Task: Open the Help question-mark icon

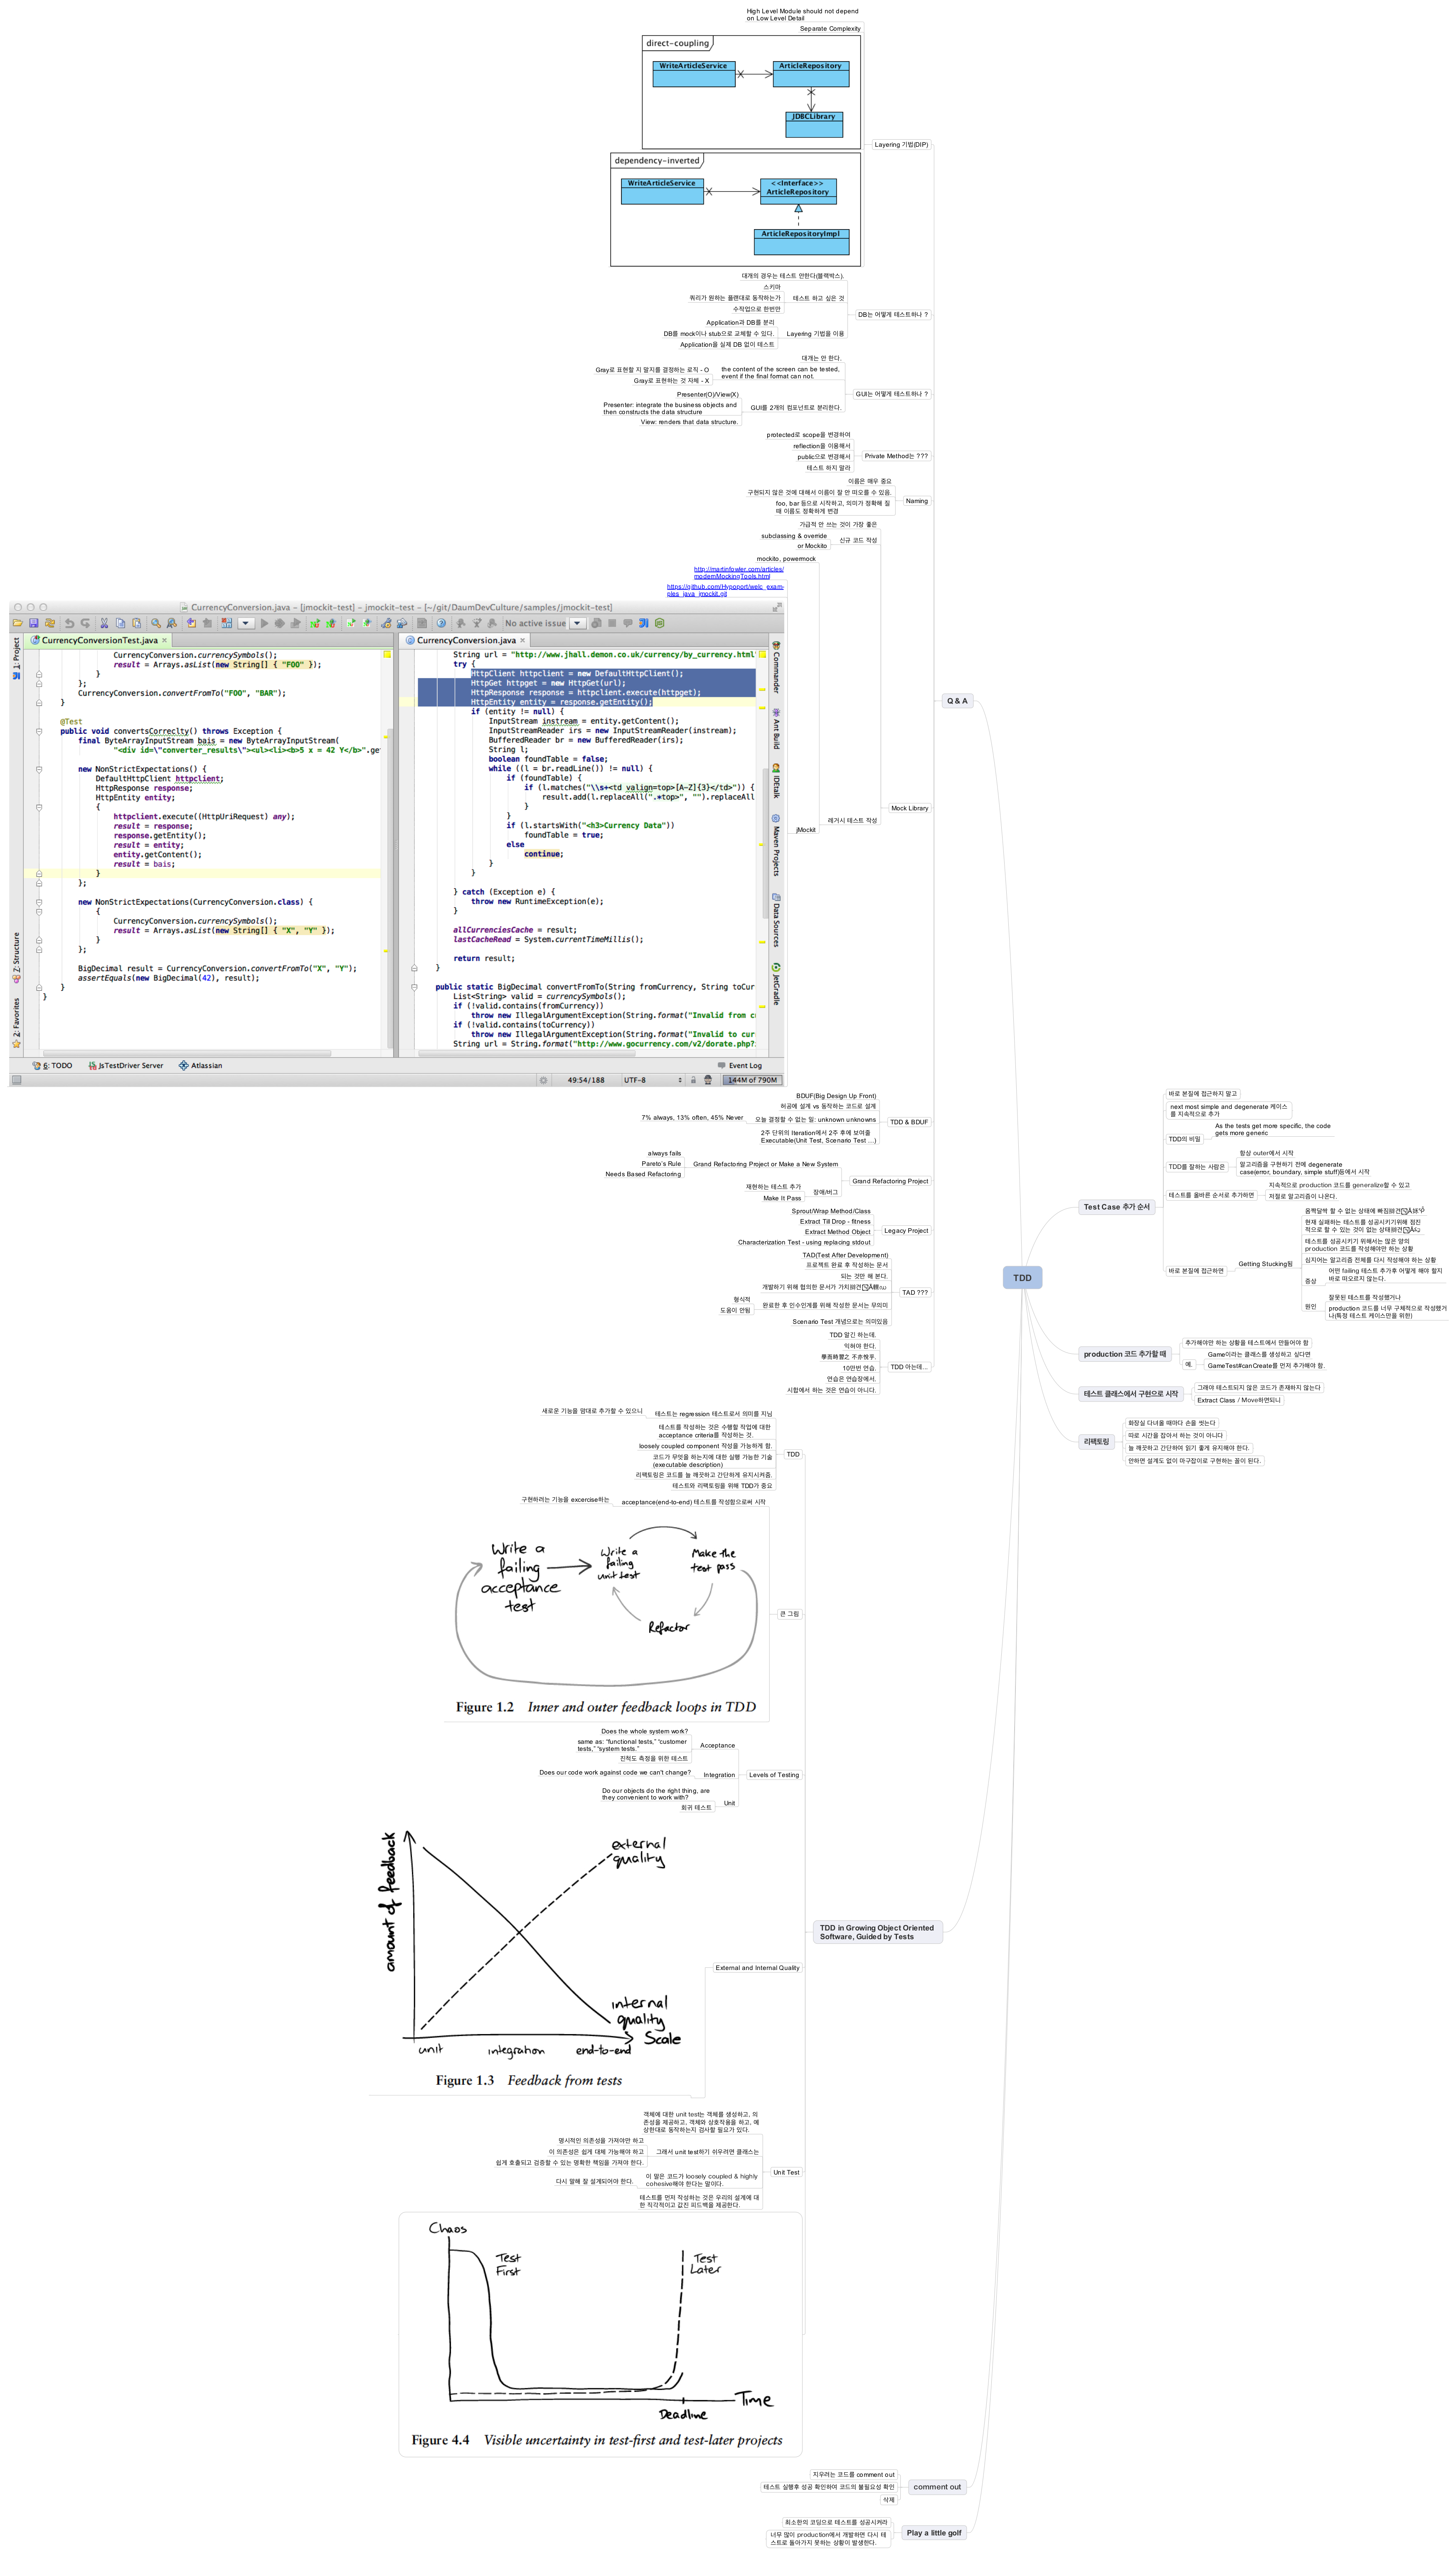Action: point(441,623)
